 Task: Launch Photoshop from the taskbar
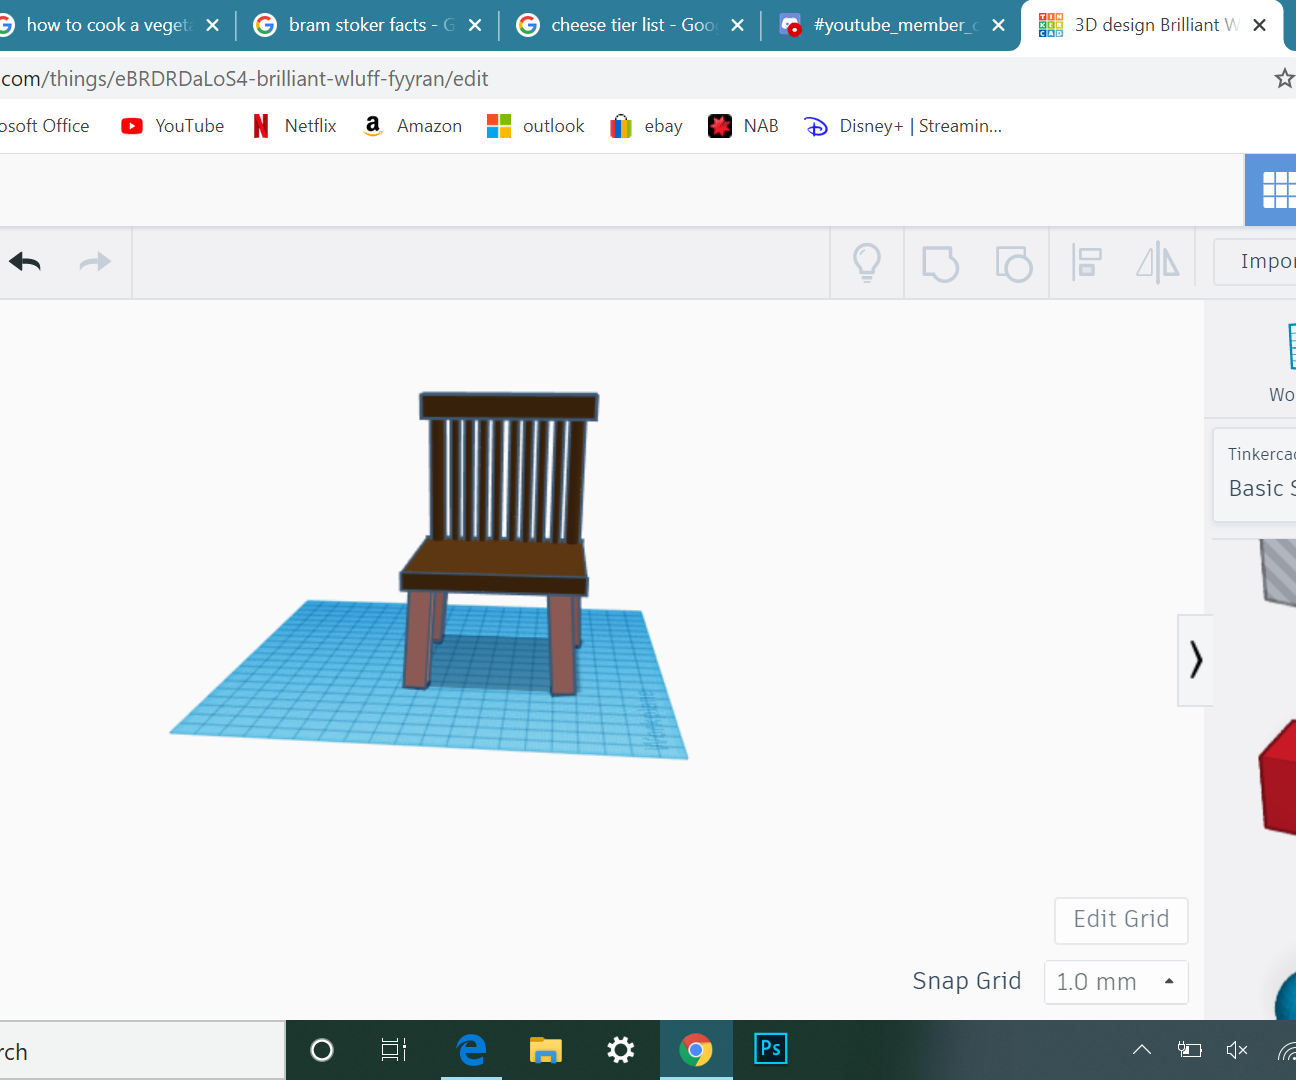(x=770, y=1050)
